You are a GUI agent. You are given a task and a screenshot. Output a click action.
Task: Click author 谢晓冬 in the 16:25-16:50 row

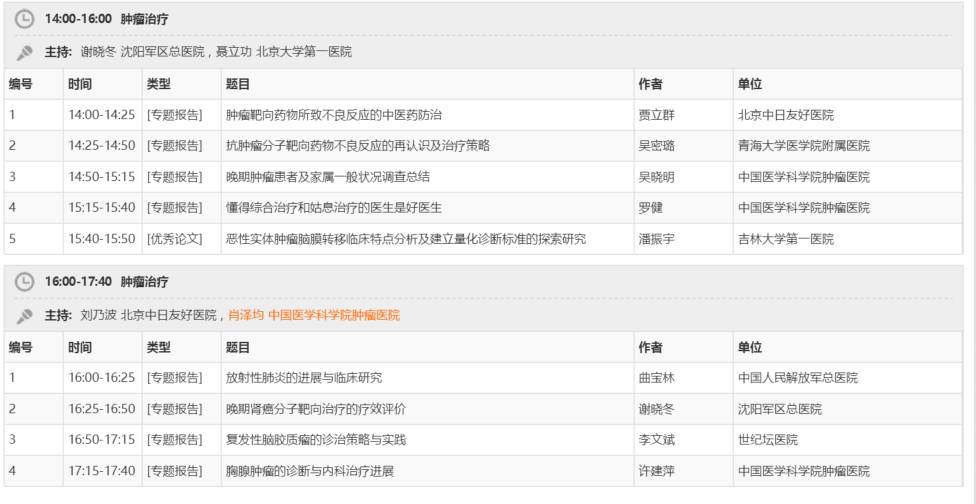coord(657,409)
